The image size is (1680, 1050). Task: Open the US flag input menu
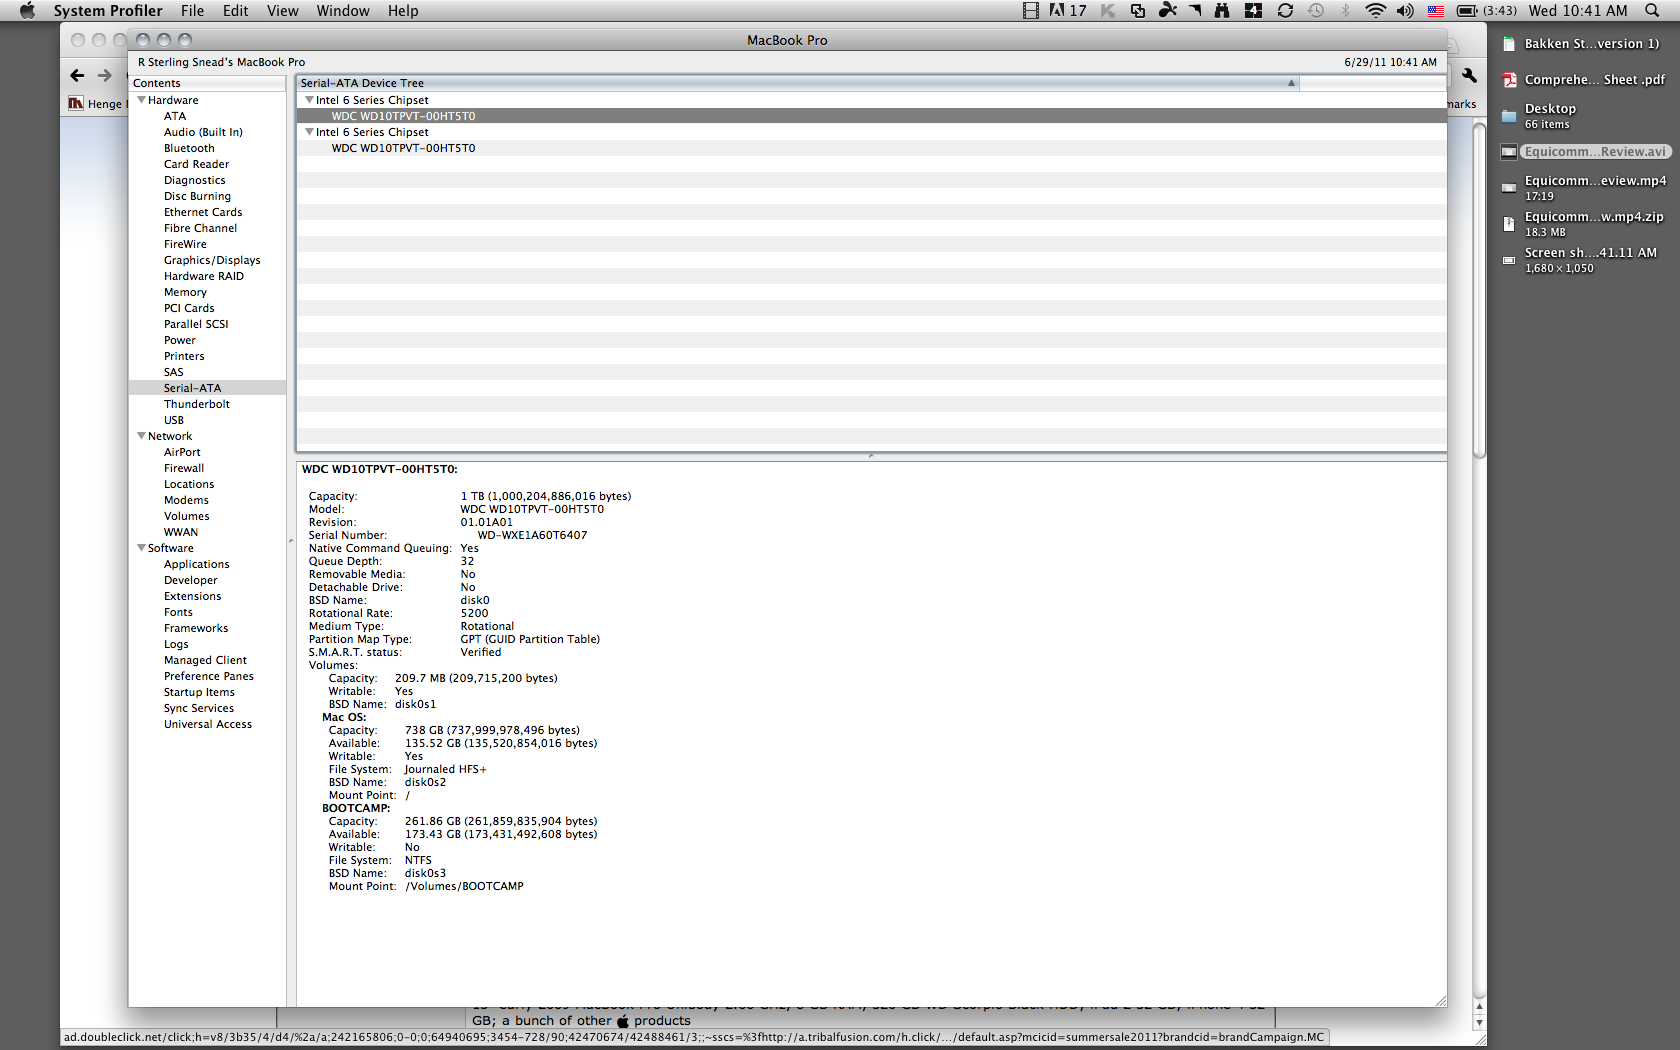pos(1436,10)
